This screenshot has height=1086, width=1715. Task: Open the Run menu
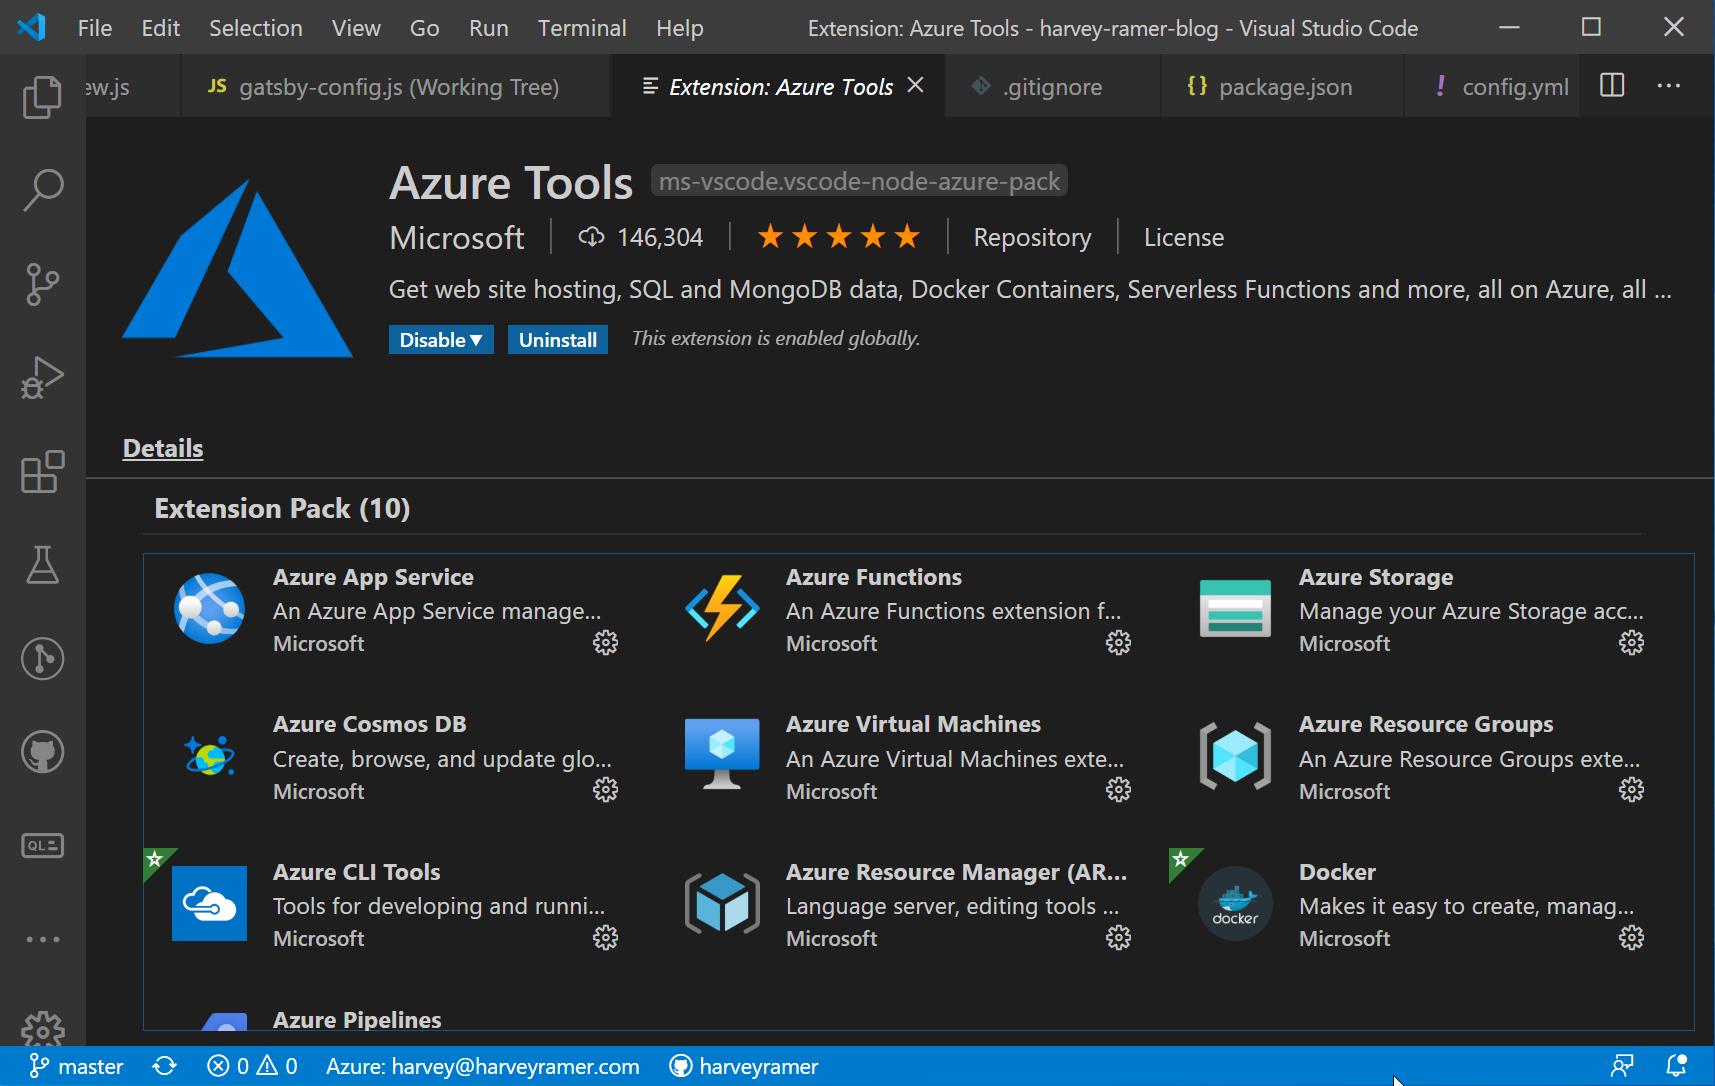(x=489, y=28)
